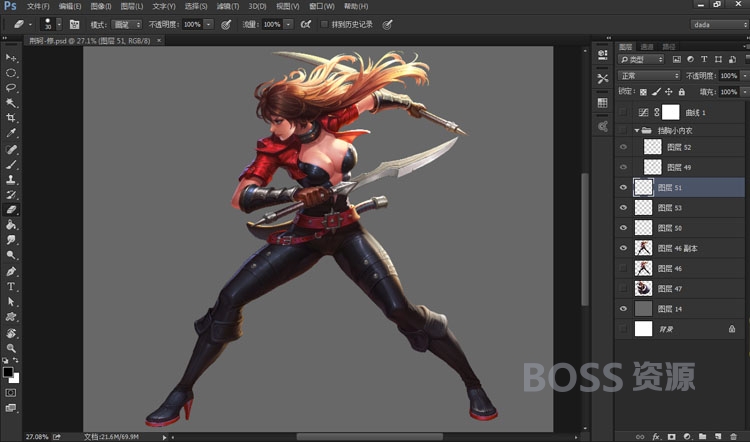Close the psd document tab
Image resolution: width=750 pixels, height=442 pixels.
[159, 41]
